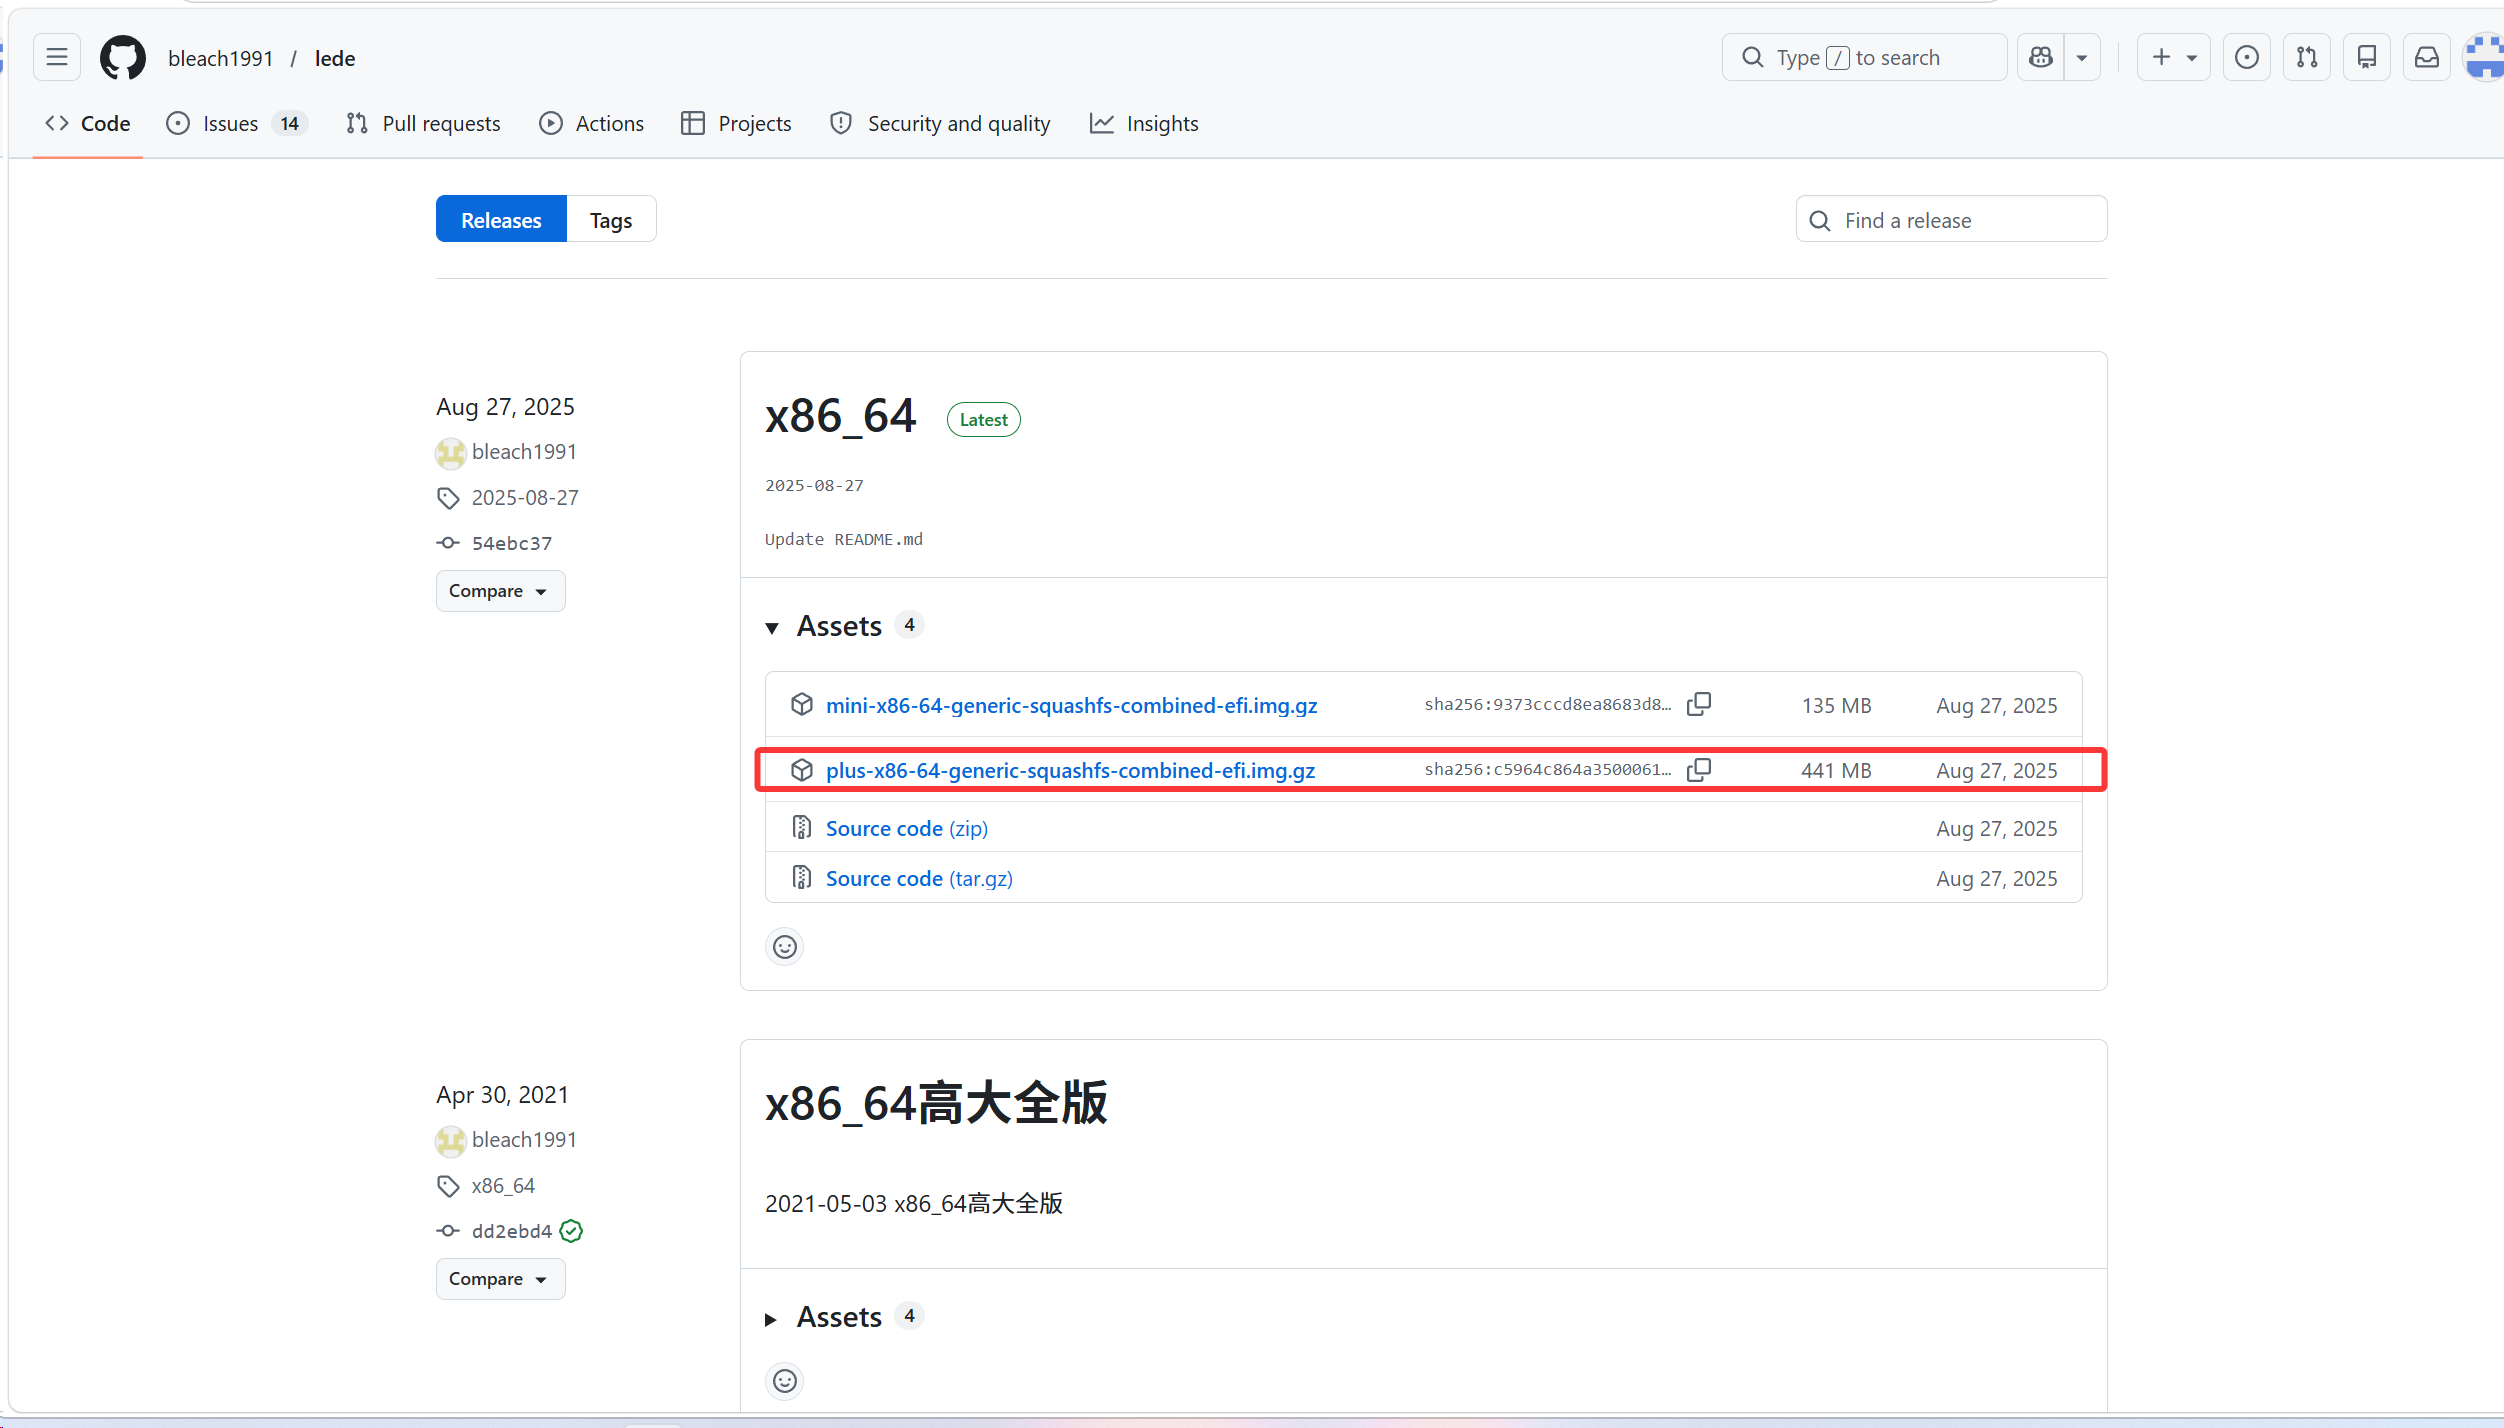Open the notifications inbox icon
This screenshot has height=1428, width=2504.
pyautogui.click(x=2426, y=57)
